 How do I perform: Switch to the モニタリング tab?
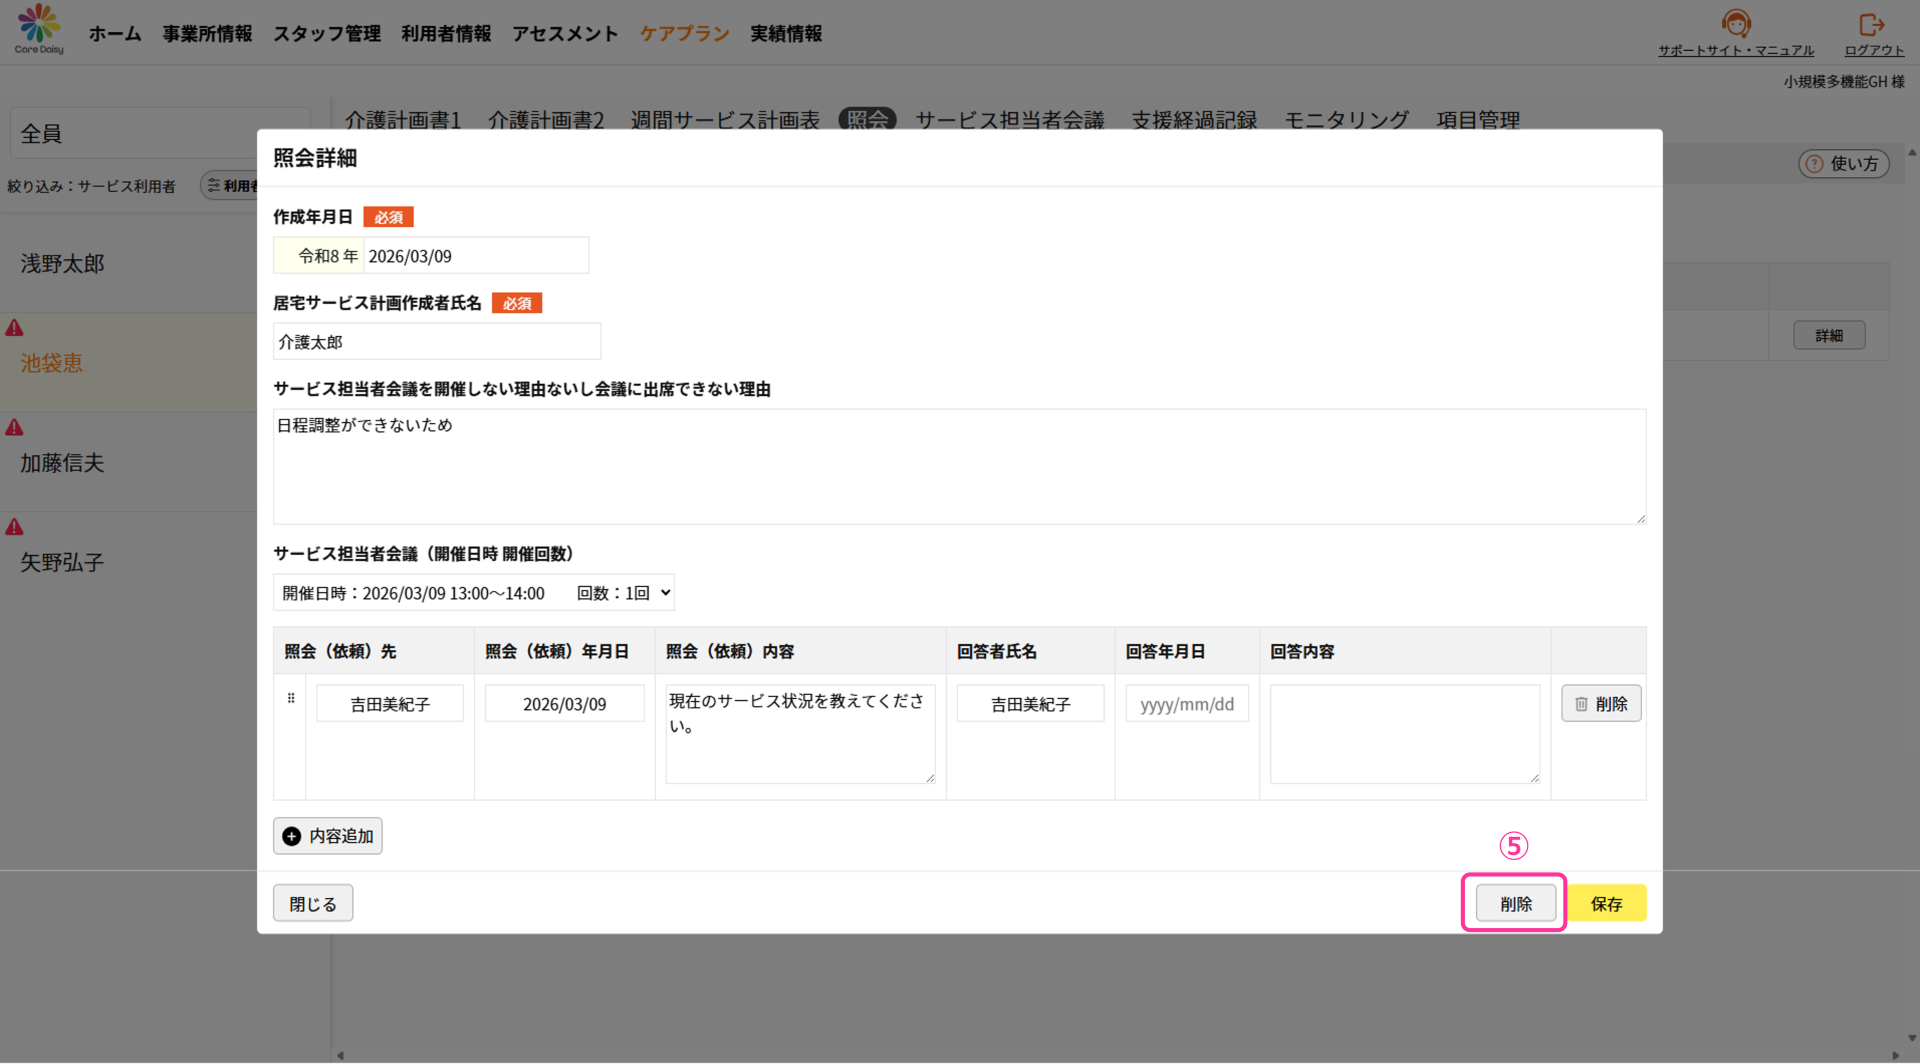coord(1346,120)
